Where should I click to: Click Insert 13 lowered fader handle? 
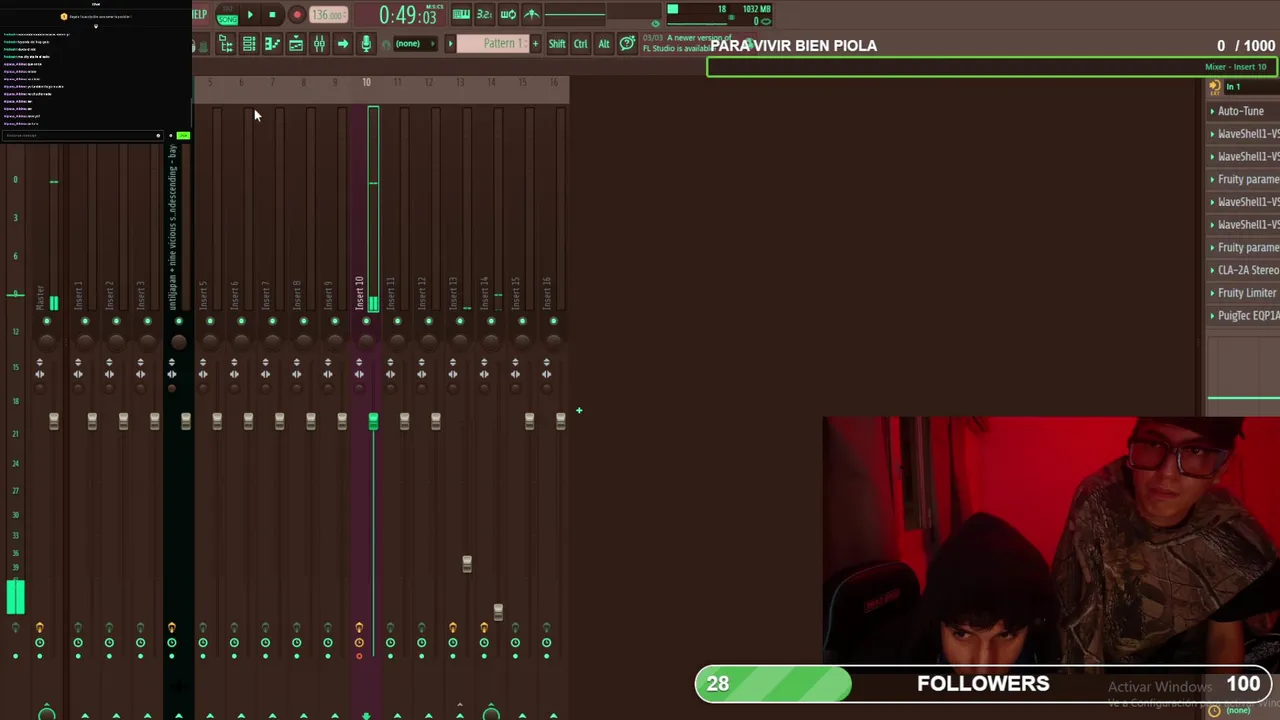[x=467, y=565]
